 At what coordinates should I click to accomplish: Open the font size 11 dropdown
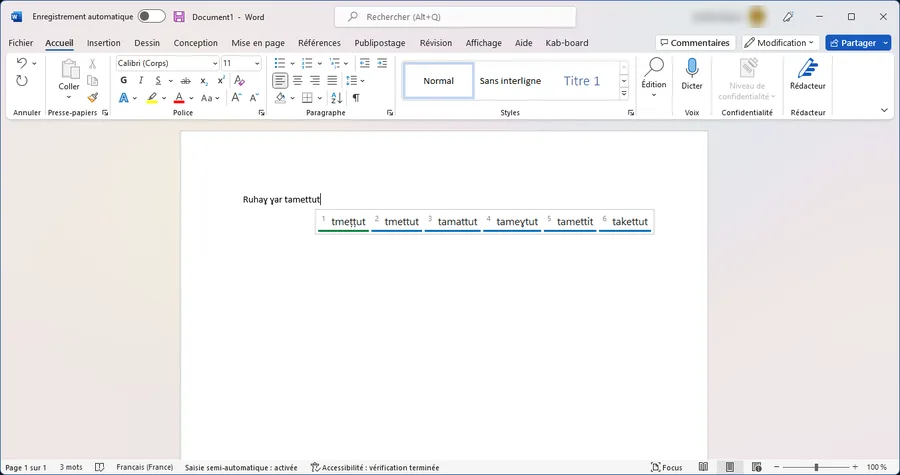(257, 63)
